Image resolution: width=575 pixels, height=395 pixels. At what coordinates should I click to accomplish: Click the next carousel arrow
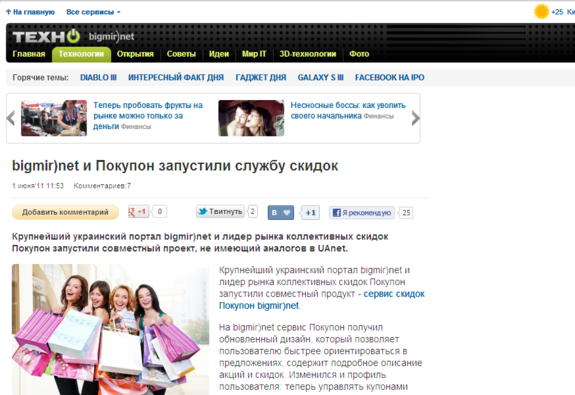[x=415, y=118]
